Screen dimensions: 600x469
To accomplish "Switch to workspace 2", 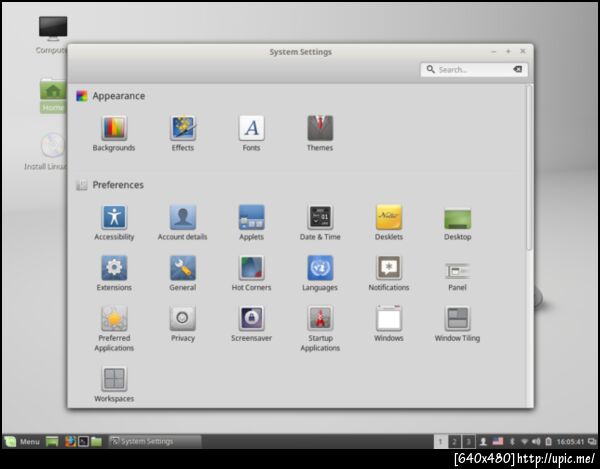I will tap(454, 442).
